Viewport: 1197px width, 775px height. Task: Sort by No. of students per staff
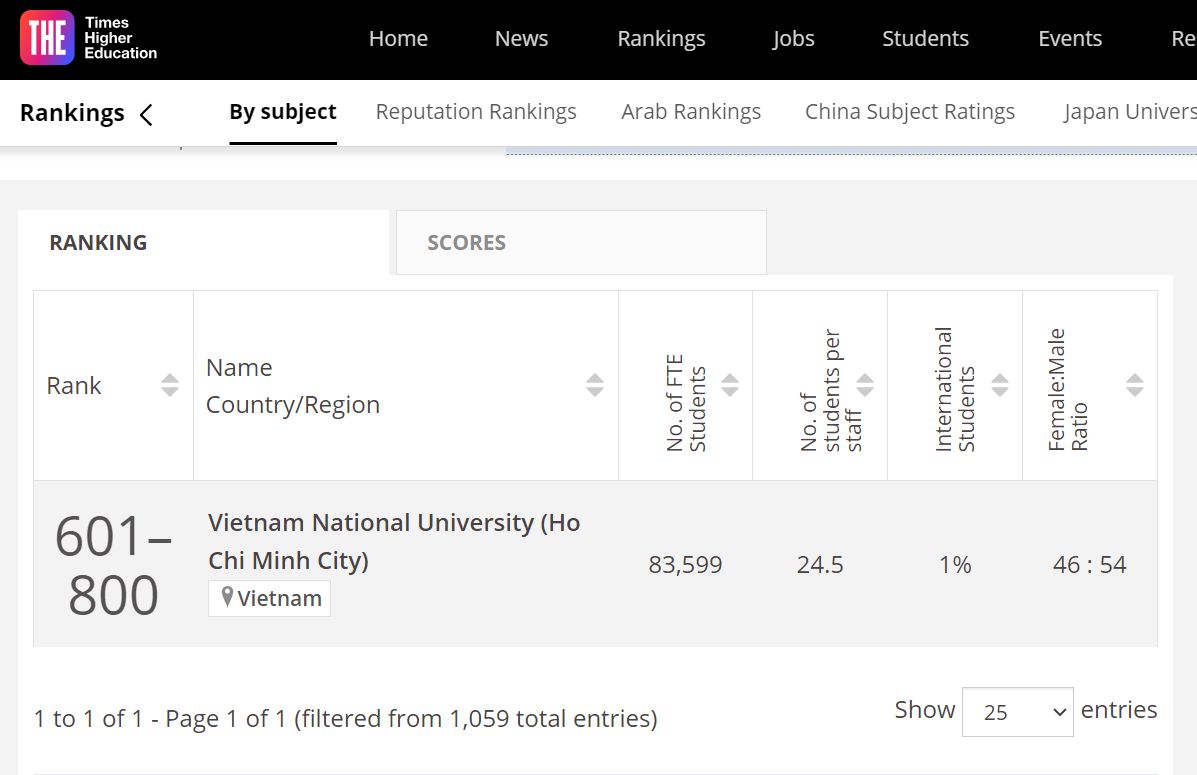865,385
